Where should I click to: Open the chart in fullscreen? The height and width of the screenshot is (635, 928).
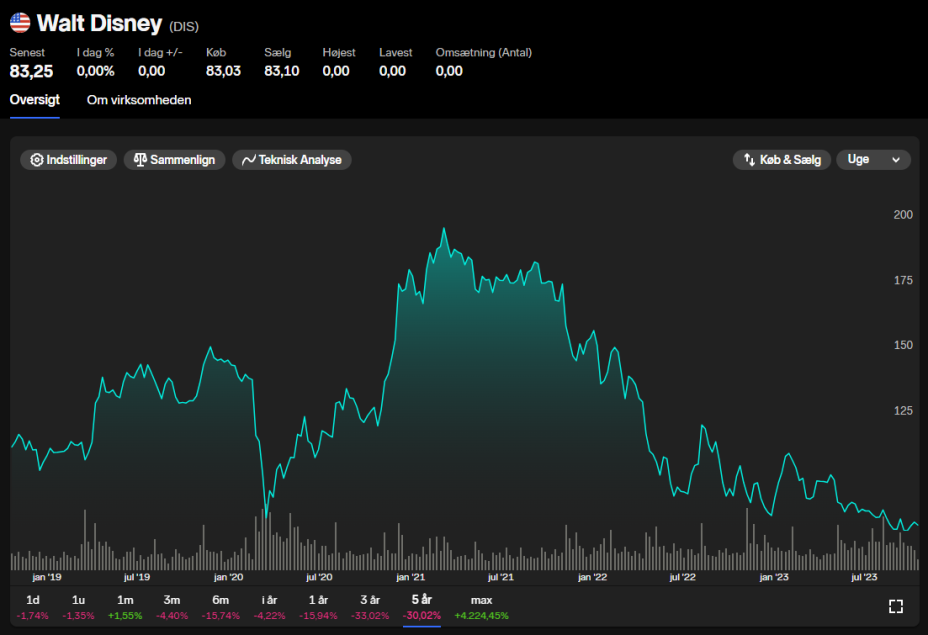click(x=895, y=607)
